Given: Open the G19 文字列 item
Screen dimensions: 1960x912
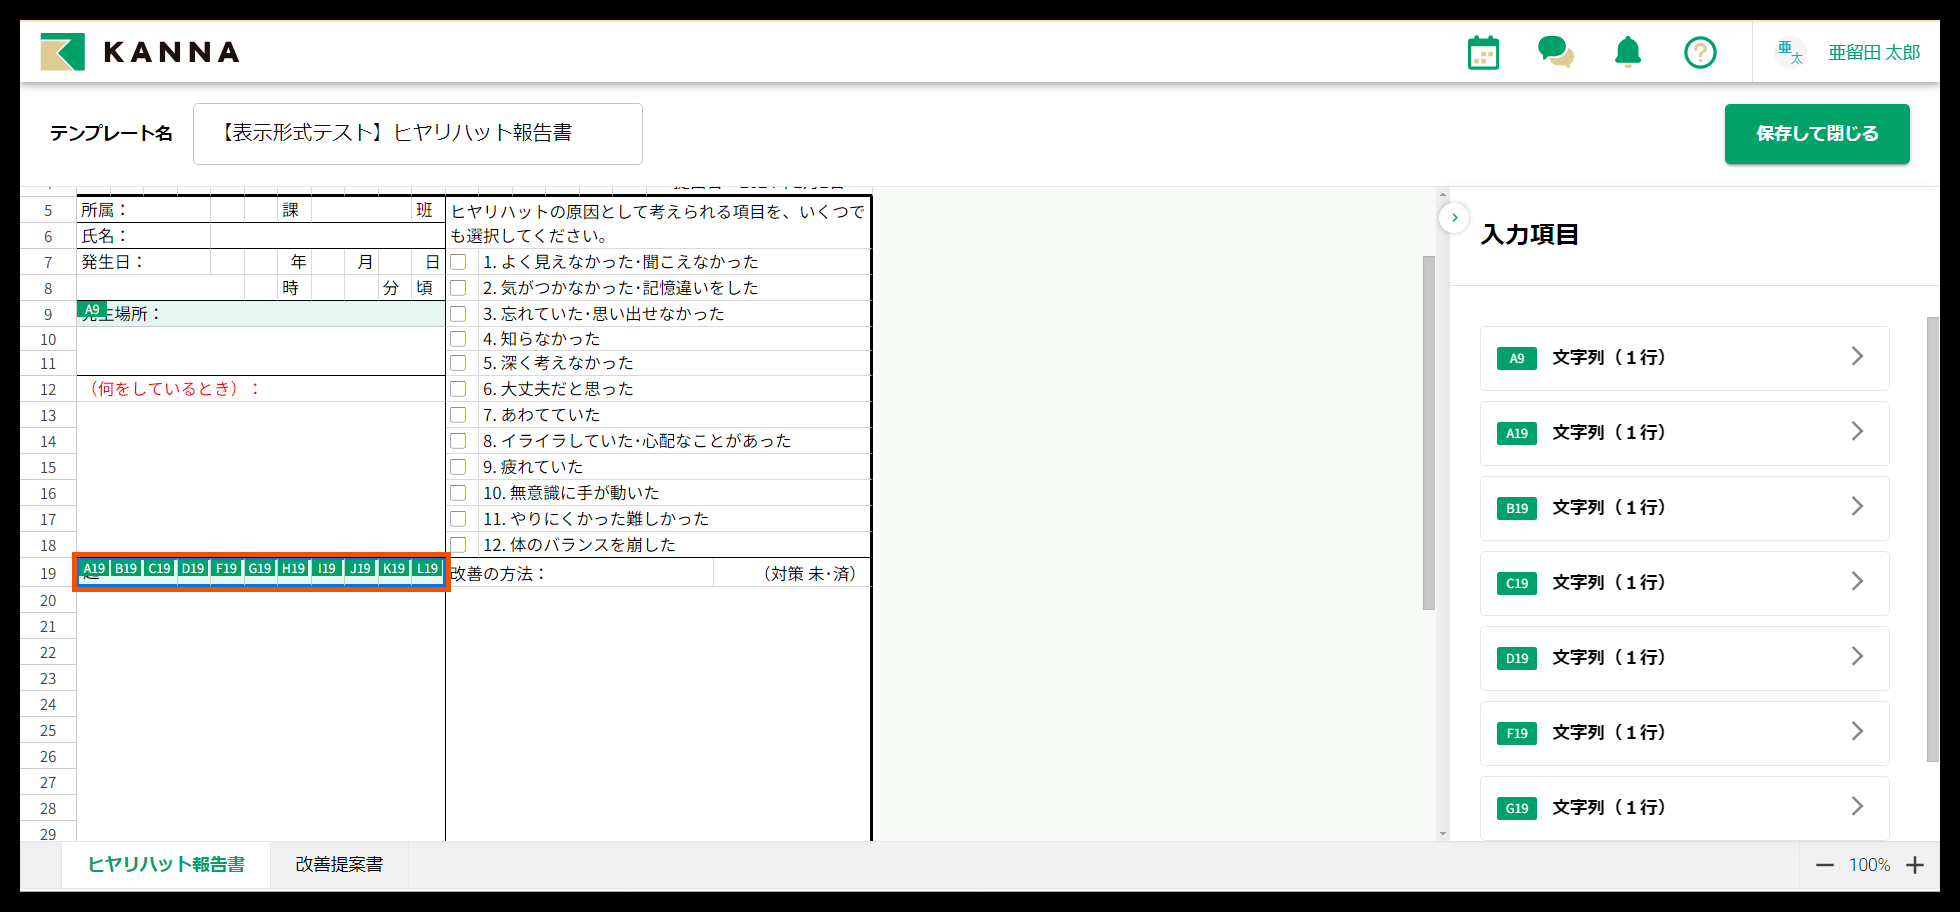Looking at the screenshot, I should (1684, 808).
